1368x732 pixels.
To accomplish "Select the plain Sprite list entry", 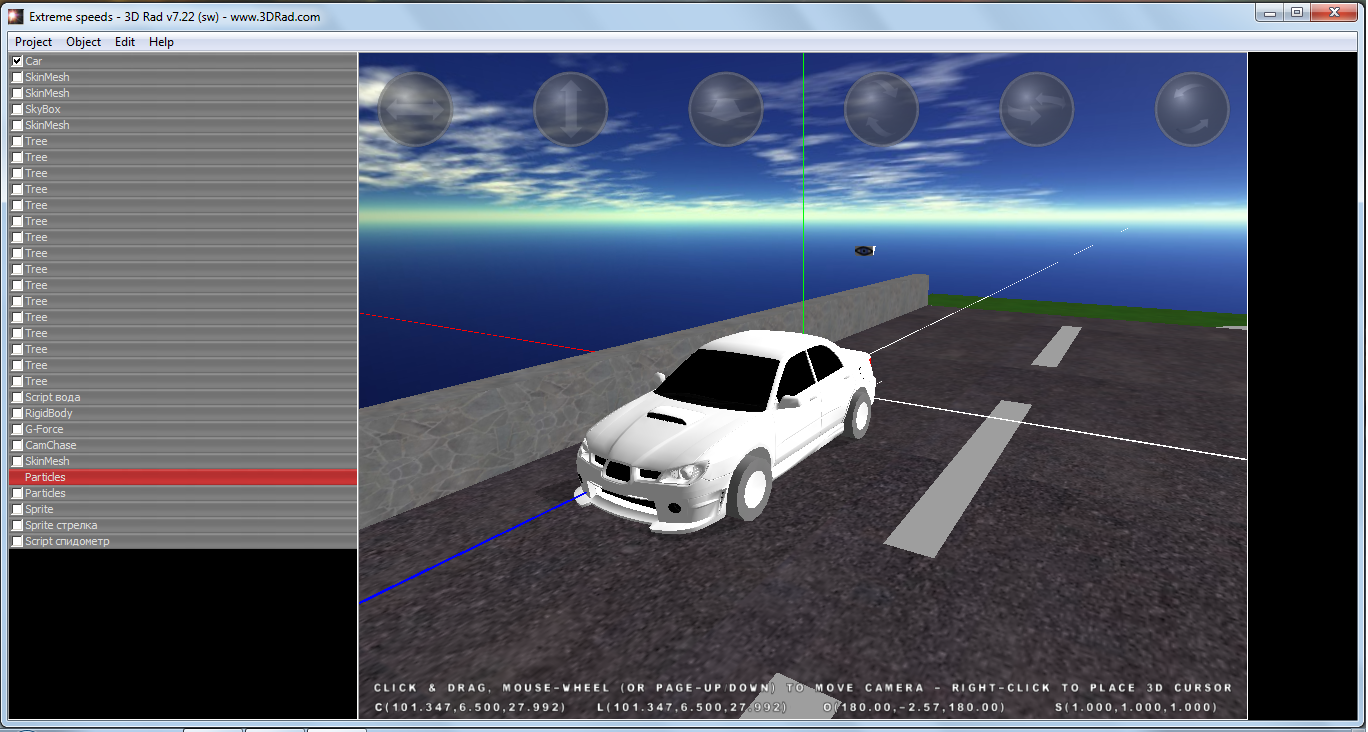I will (183, 509).
